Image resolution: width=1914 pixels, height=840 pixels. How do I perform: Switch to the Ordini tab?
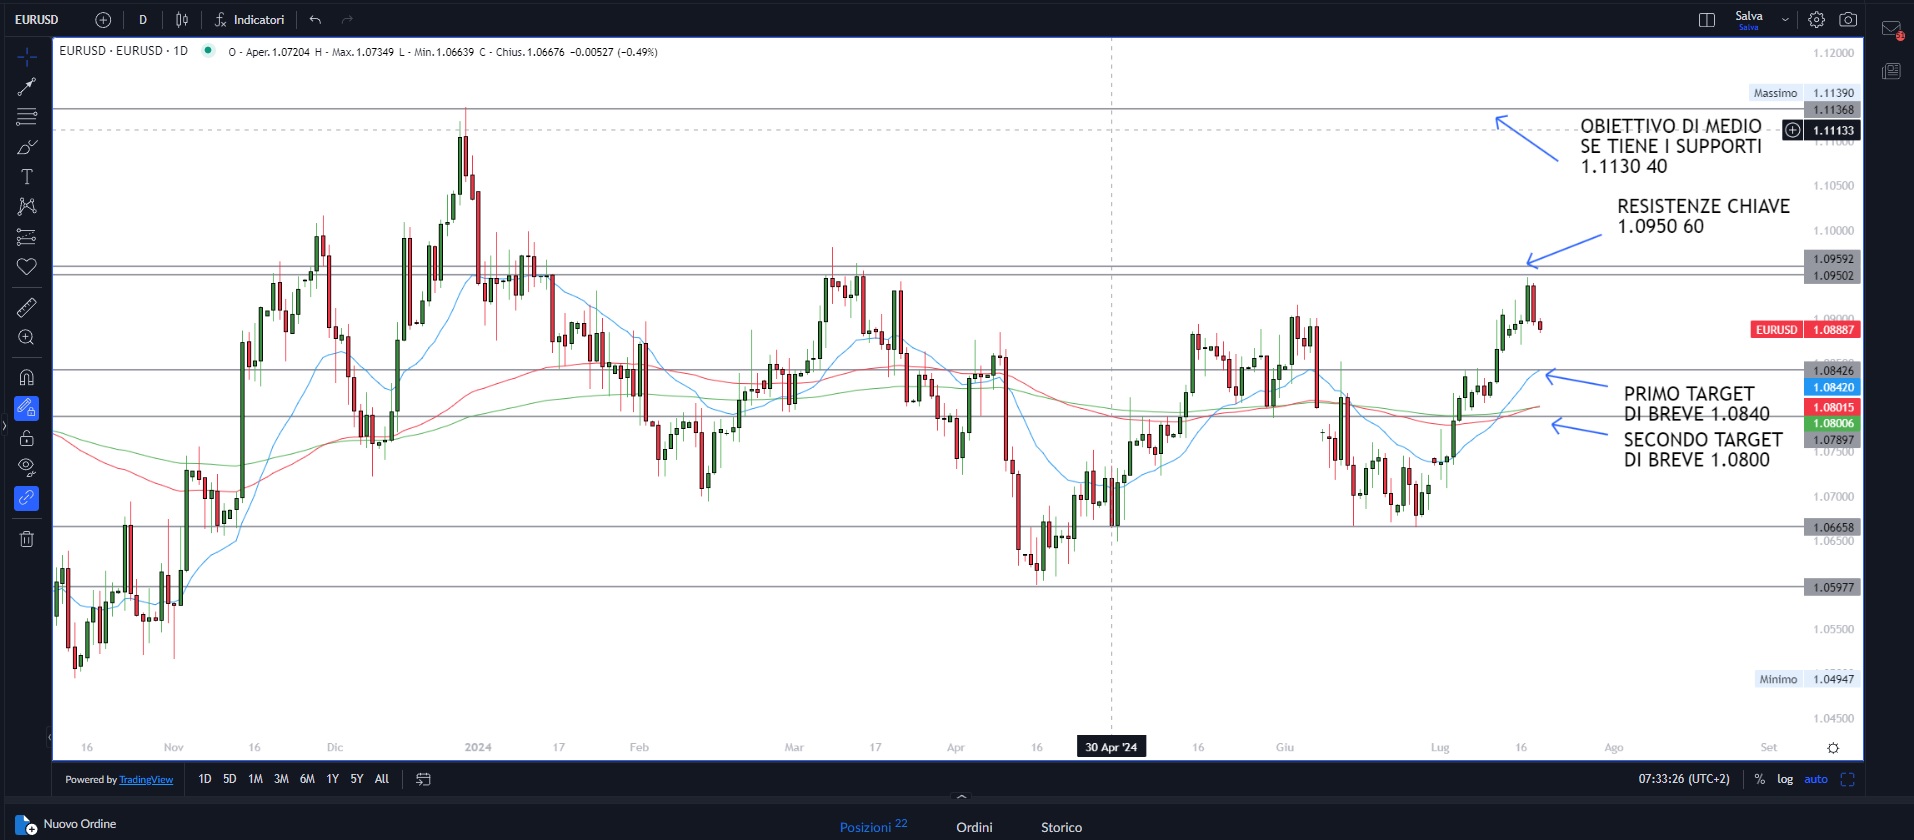tap(974, 827)
